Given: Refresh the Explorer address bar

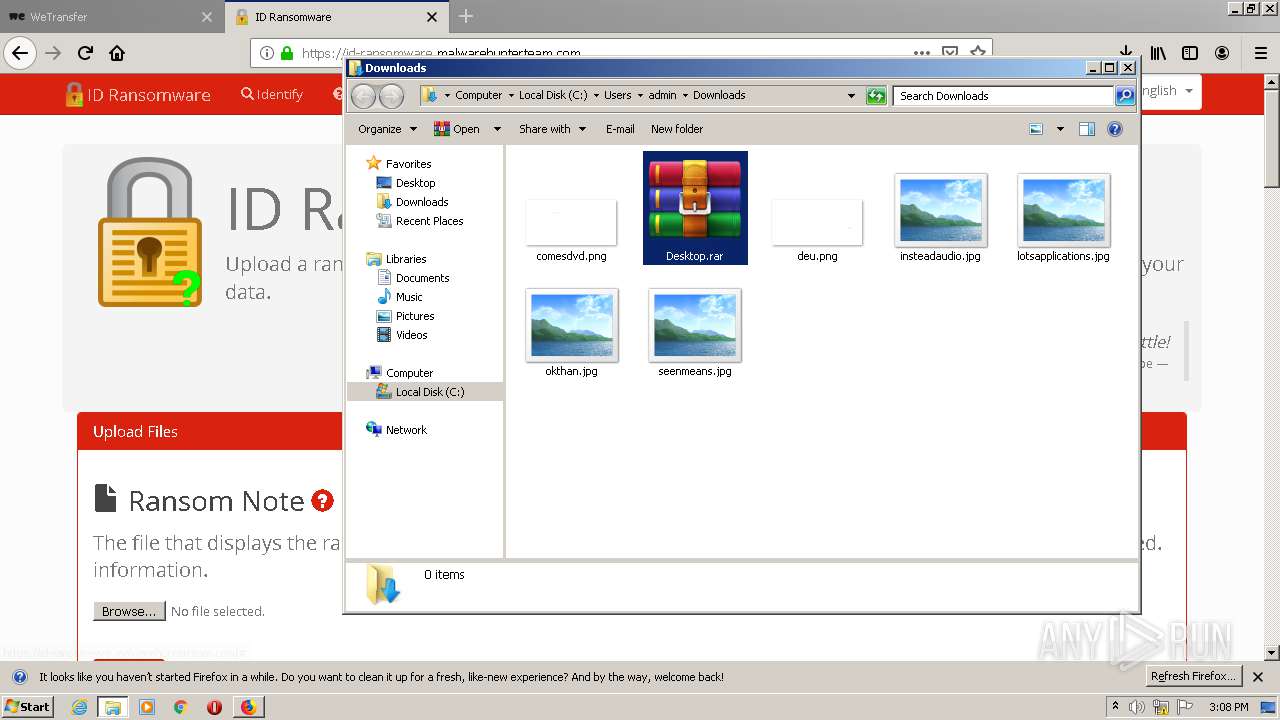Looking at the screenshot, I should click(876, 96).
